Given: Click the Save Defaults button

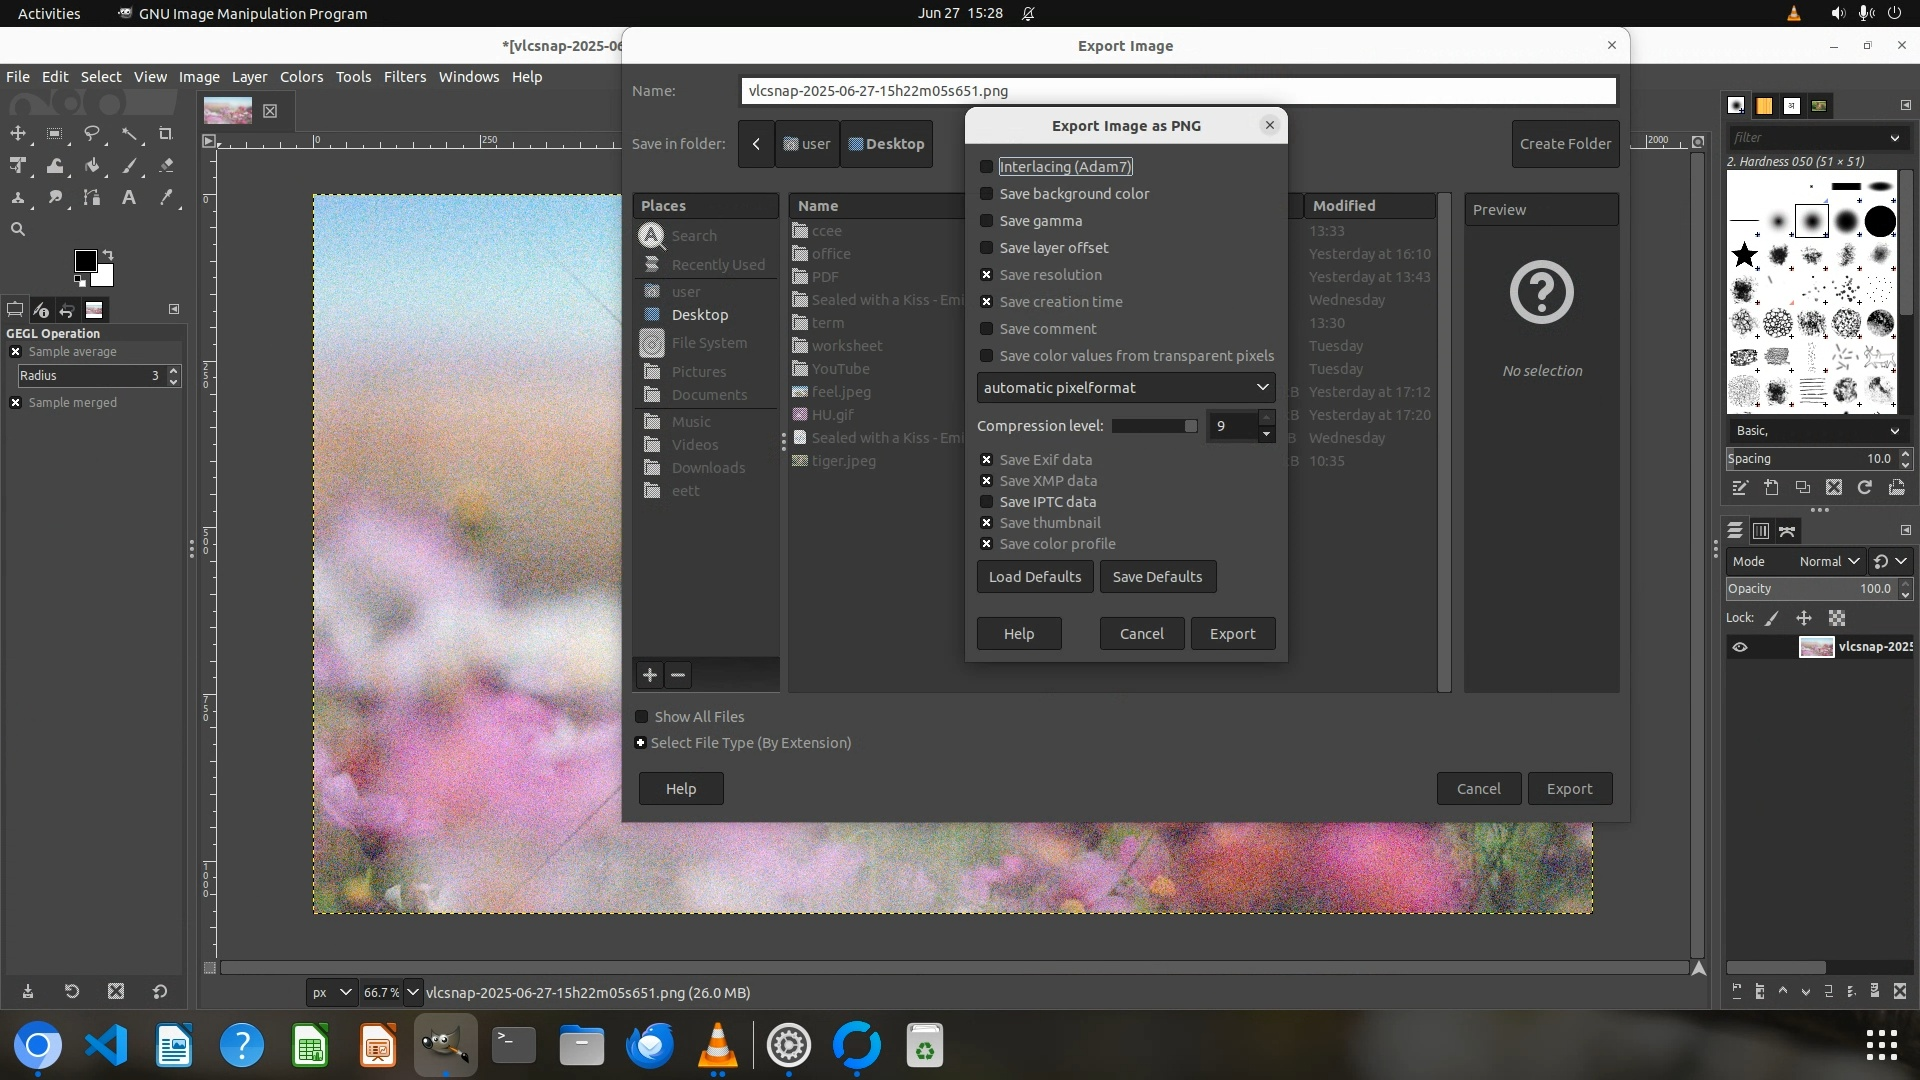Looking at the screenshot, I should pyautogui.click(x=1157, y=577).
